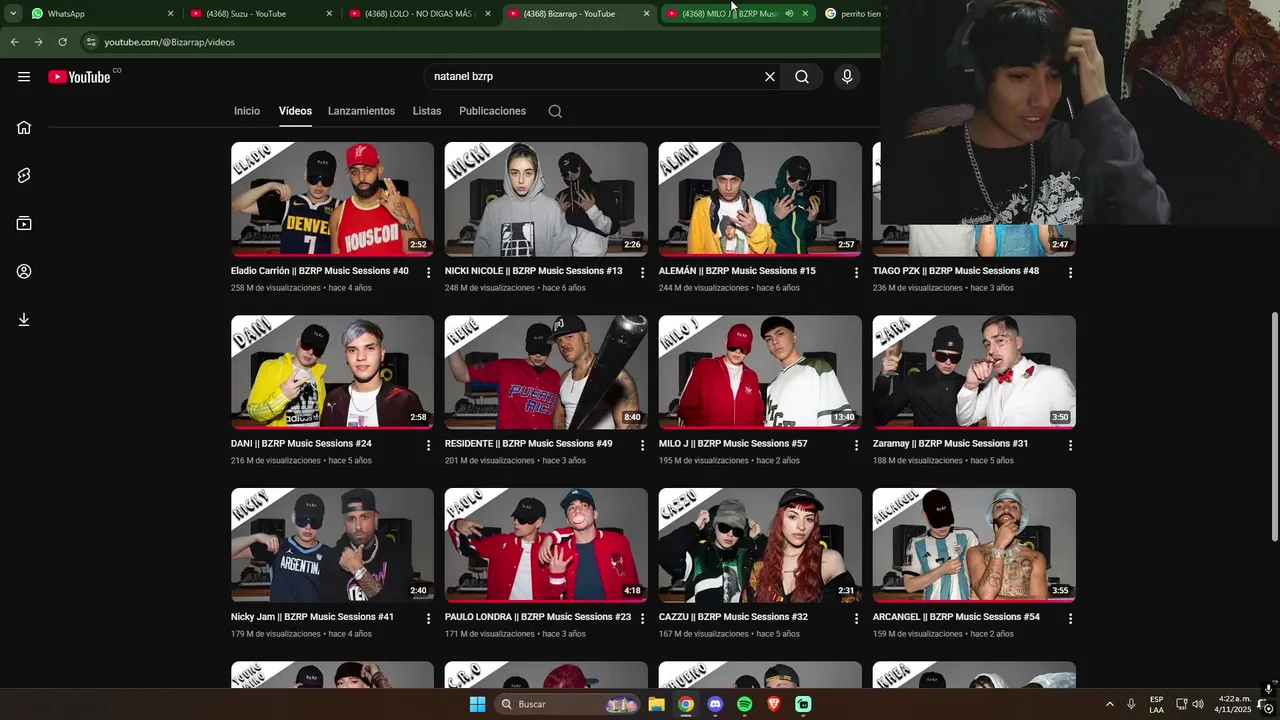Open the Lanzamientos channel tab
This screenshot has width=1280, height=720.
click(x=361, y=111)
